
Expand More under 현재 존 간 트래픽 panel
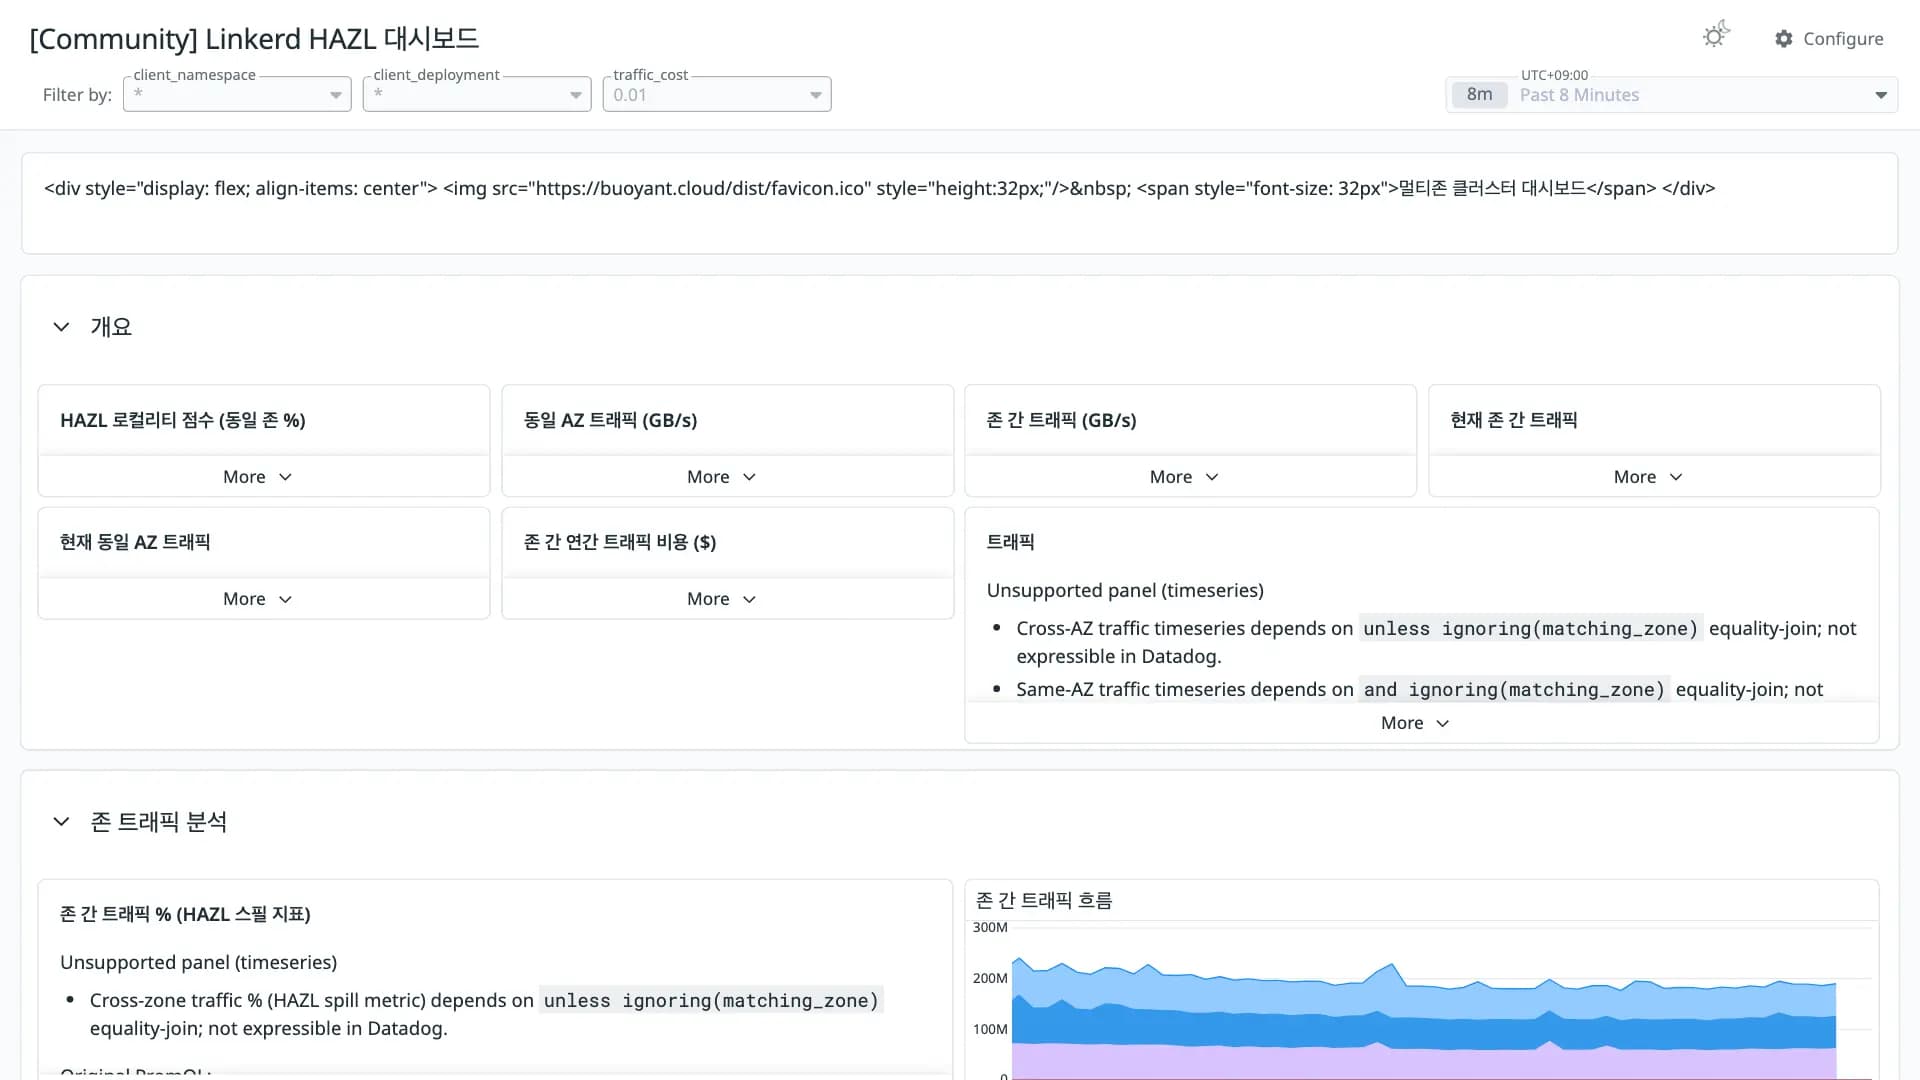1649,477
